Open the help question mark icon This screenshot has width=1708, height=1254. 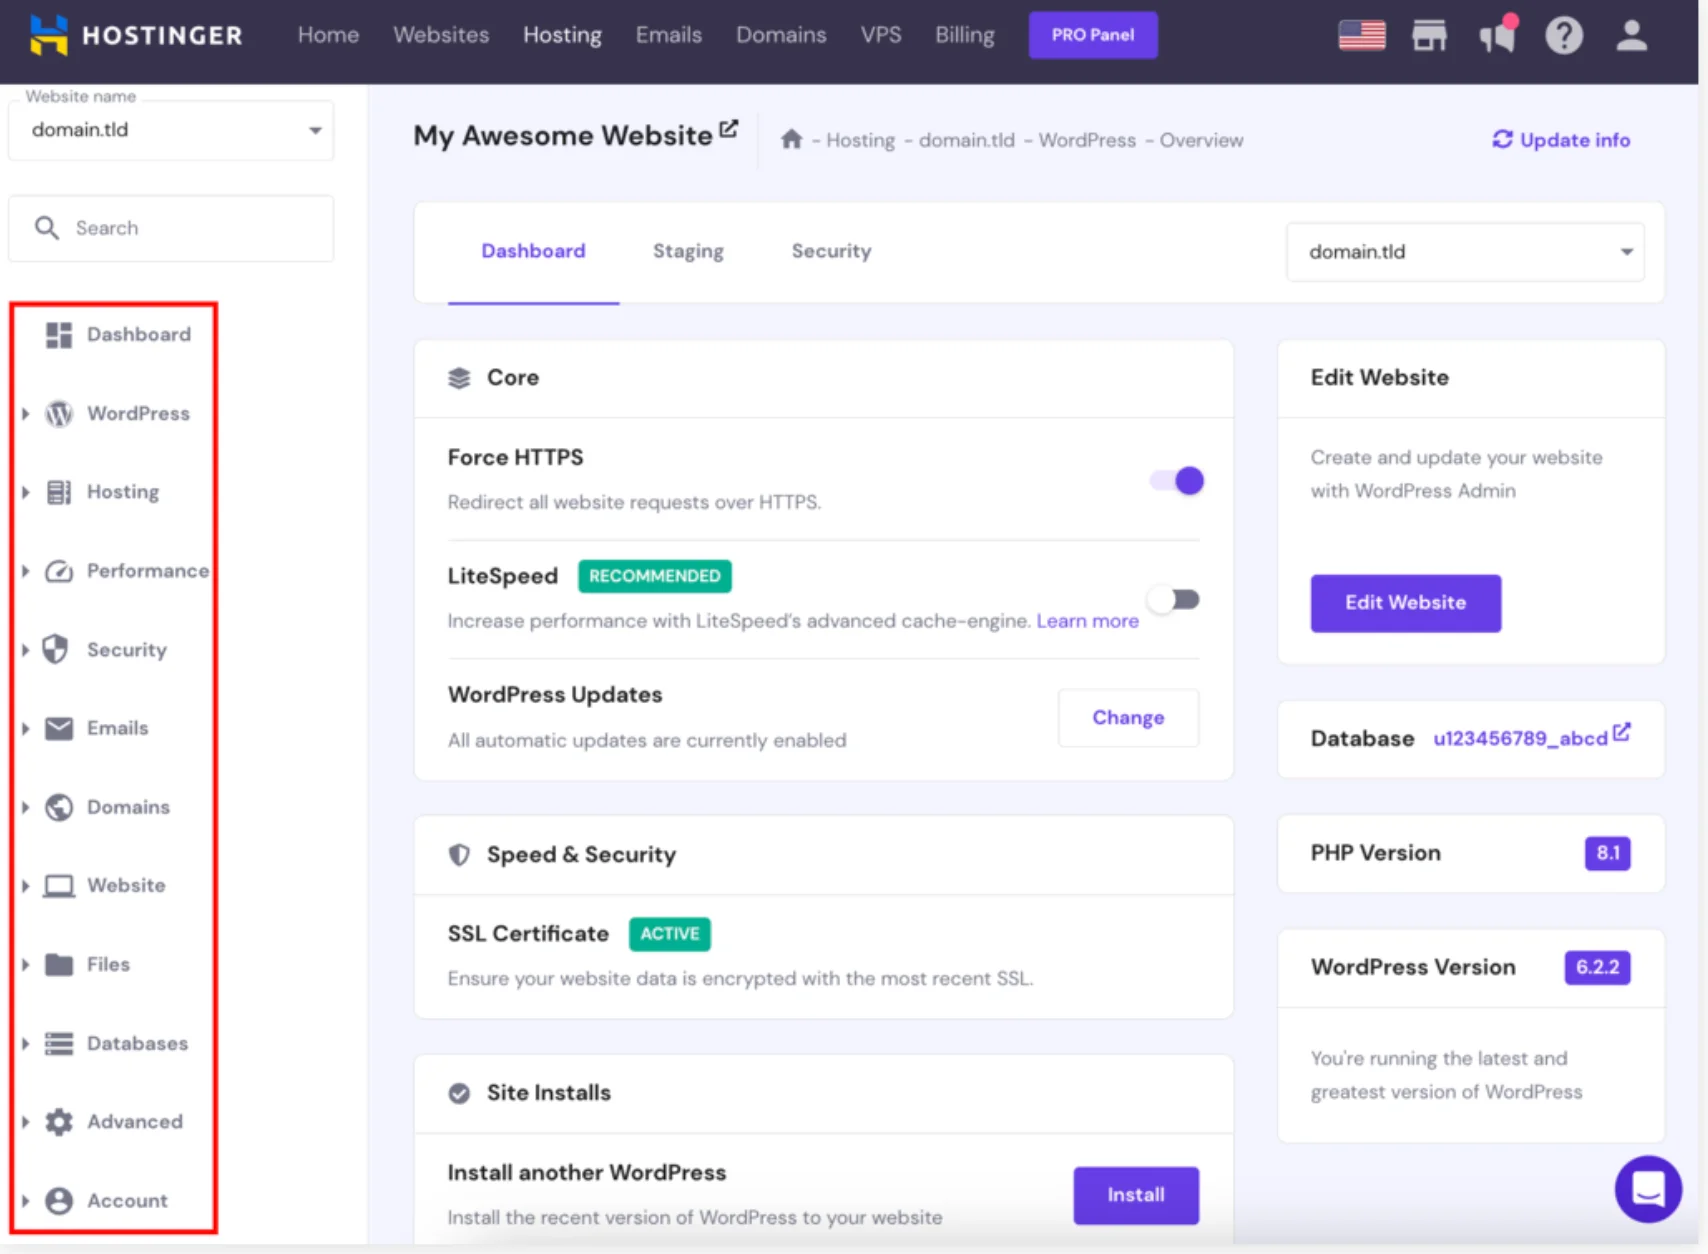click(x=1564, y=36)
